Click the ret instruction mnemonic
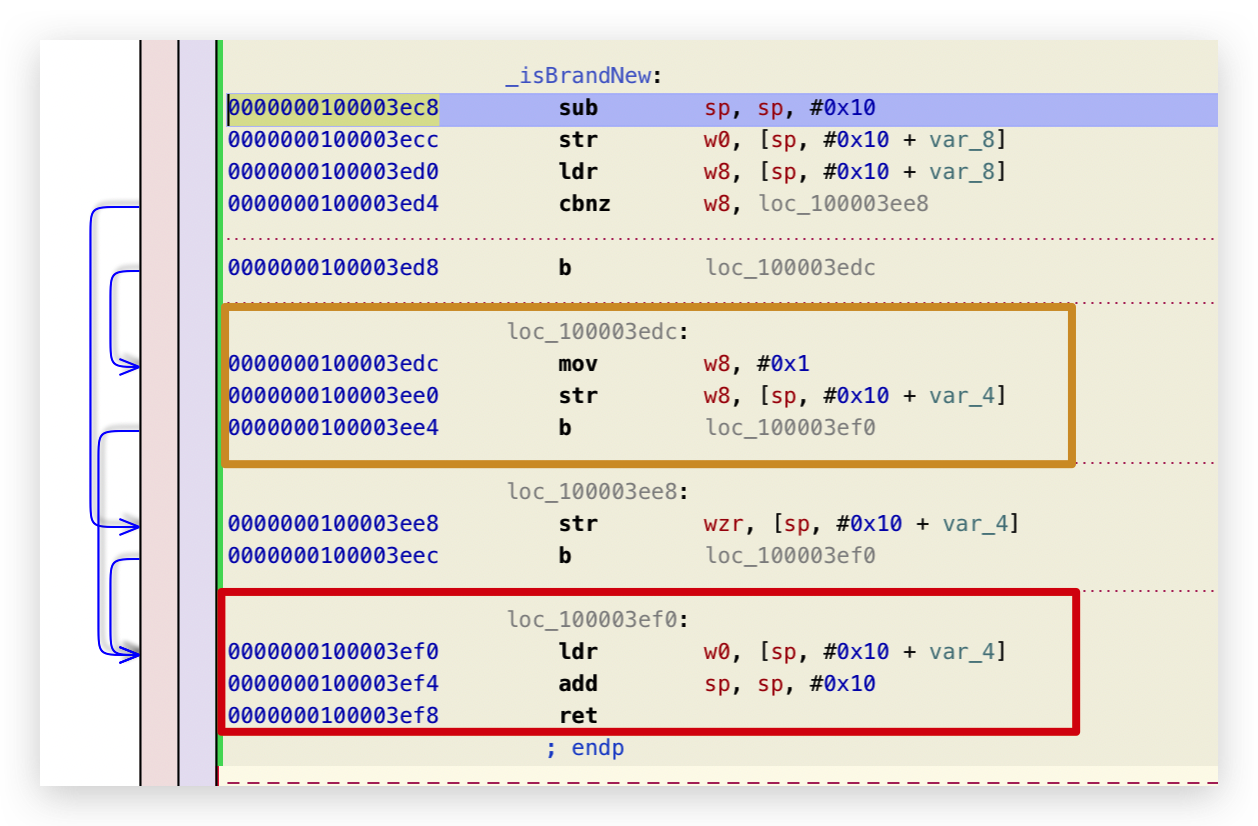Screen dimensions: 1258x826 [578, 716]
